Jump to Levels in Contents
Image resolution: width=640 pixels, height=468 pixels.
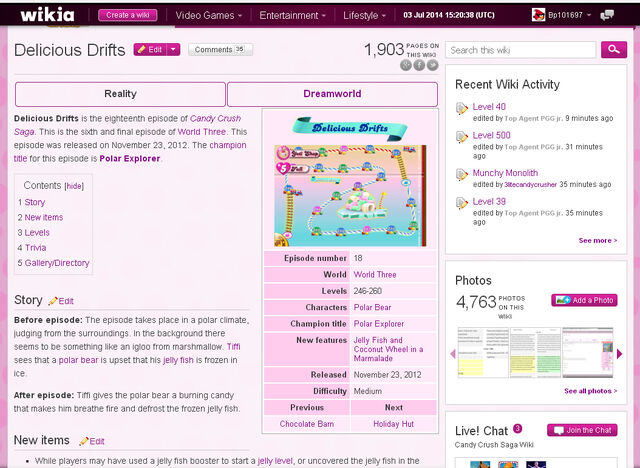click(x=37, y=233)
